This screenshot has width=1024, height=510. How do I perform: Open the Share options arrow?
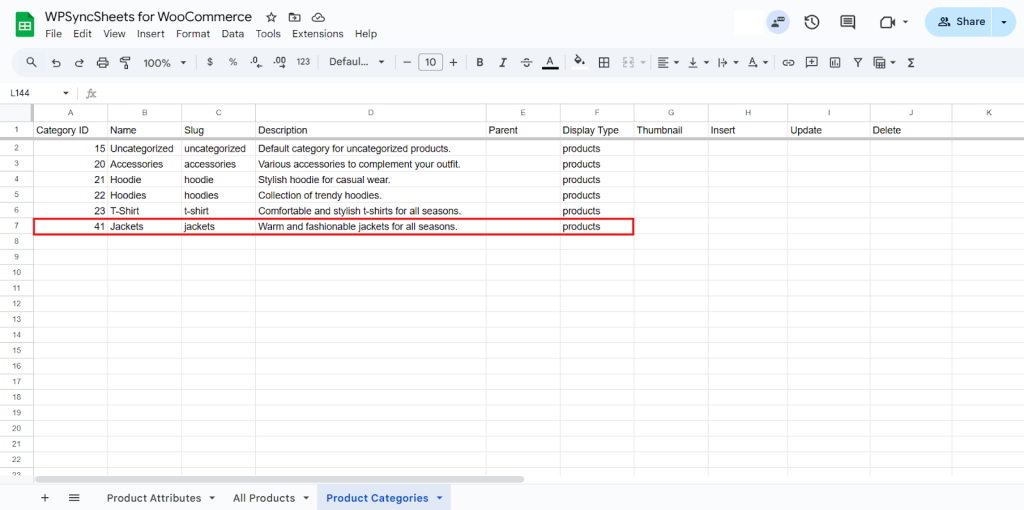pos(1004,22)
